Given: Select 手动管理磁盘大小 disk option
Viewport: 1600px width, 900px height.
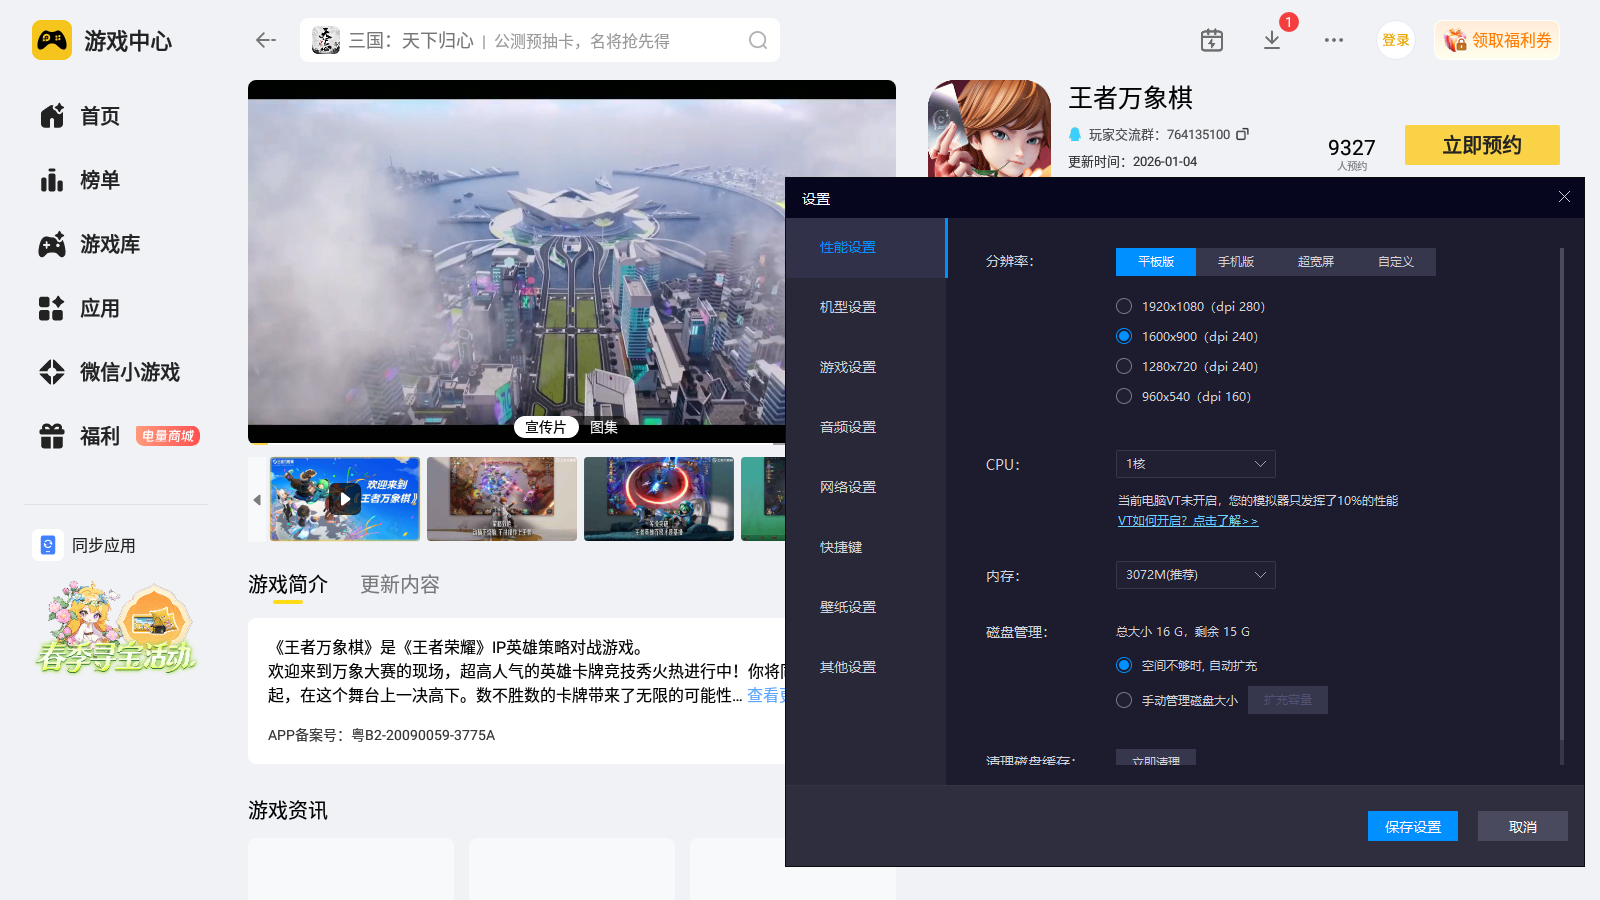Looking at the screenshot, I should 1124,700.
